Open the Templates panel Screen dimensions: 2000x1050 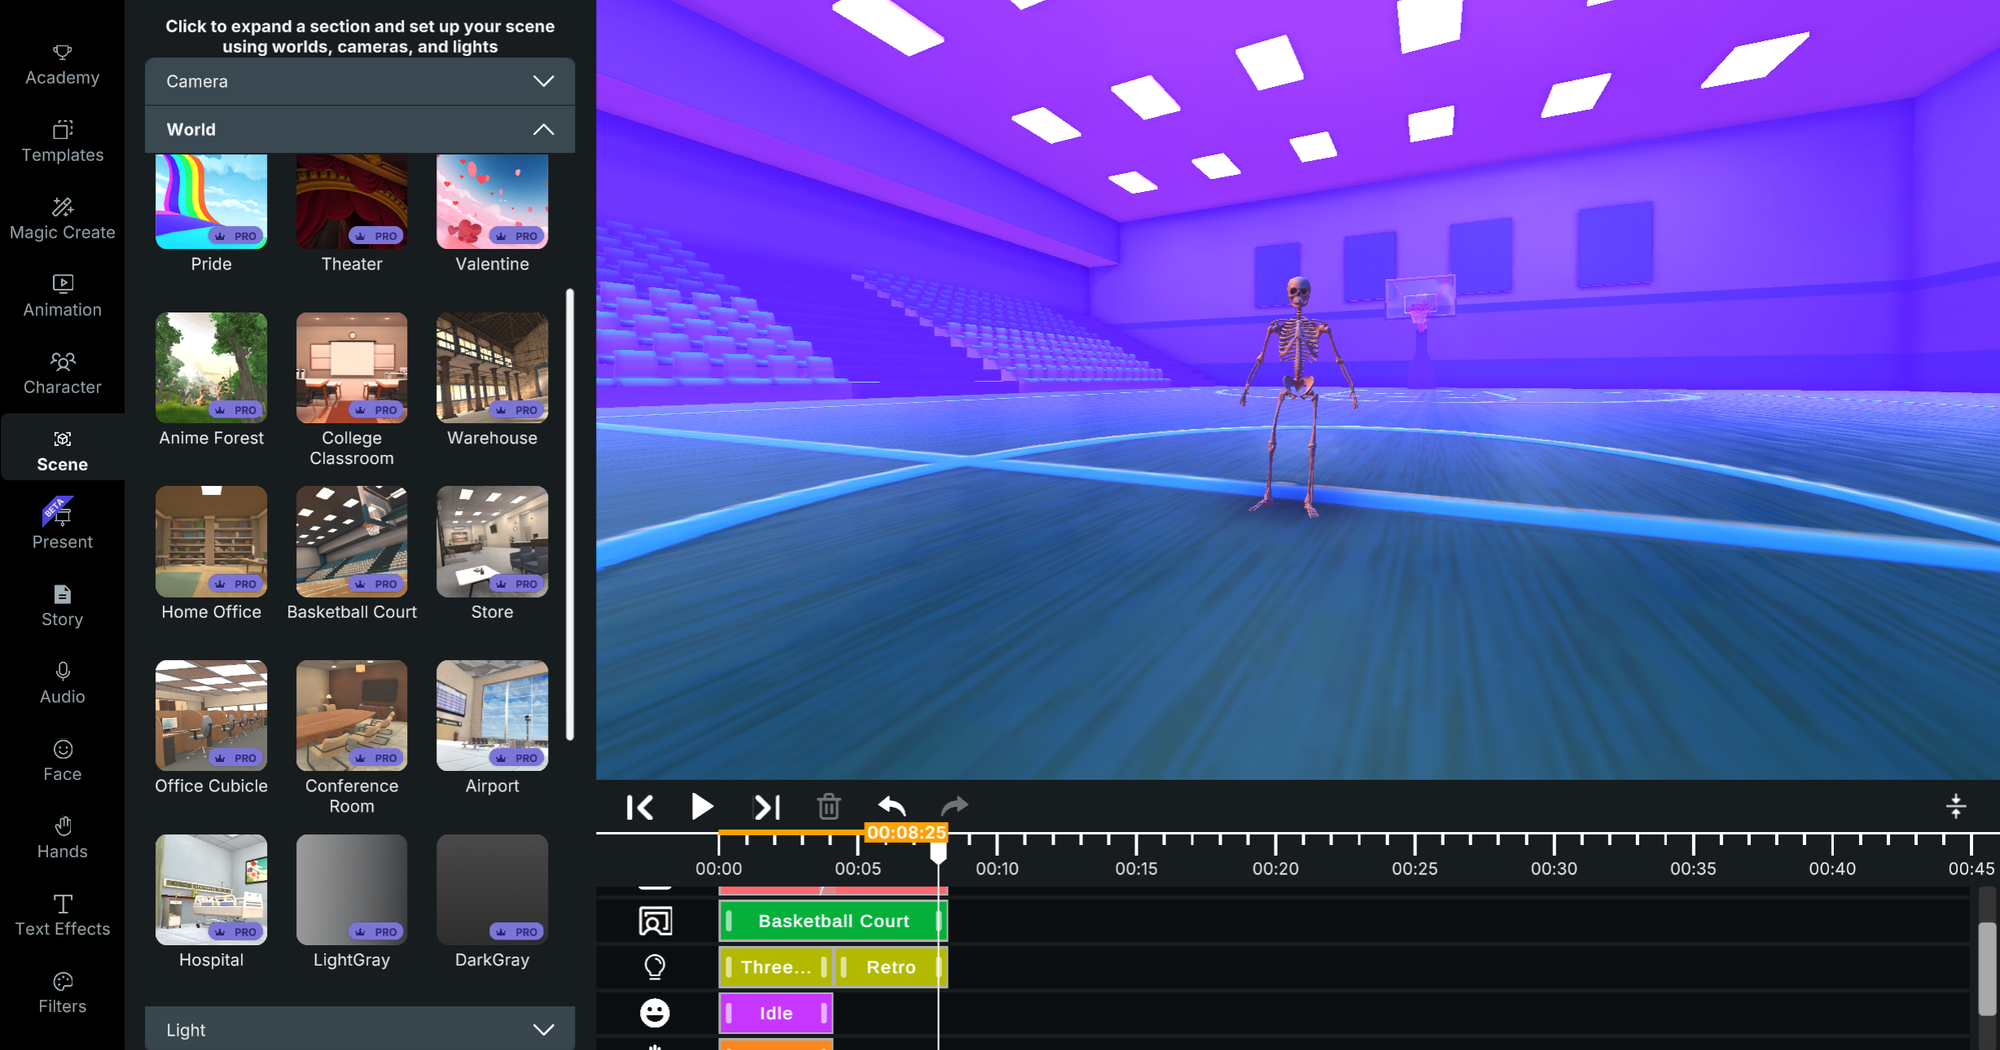[x=62, y=140]
